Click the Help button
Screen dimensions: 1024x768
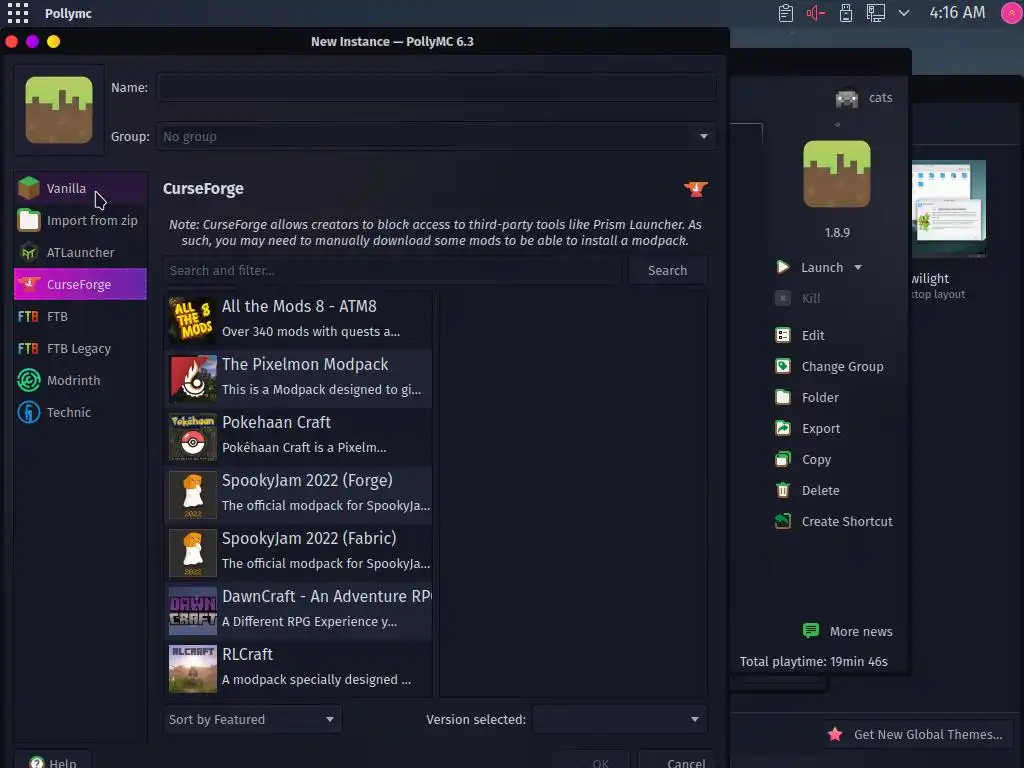(53, 761)
